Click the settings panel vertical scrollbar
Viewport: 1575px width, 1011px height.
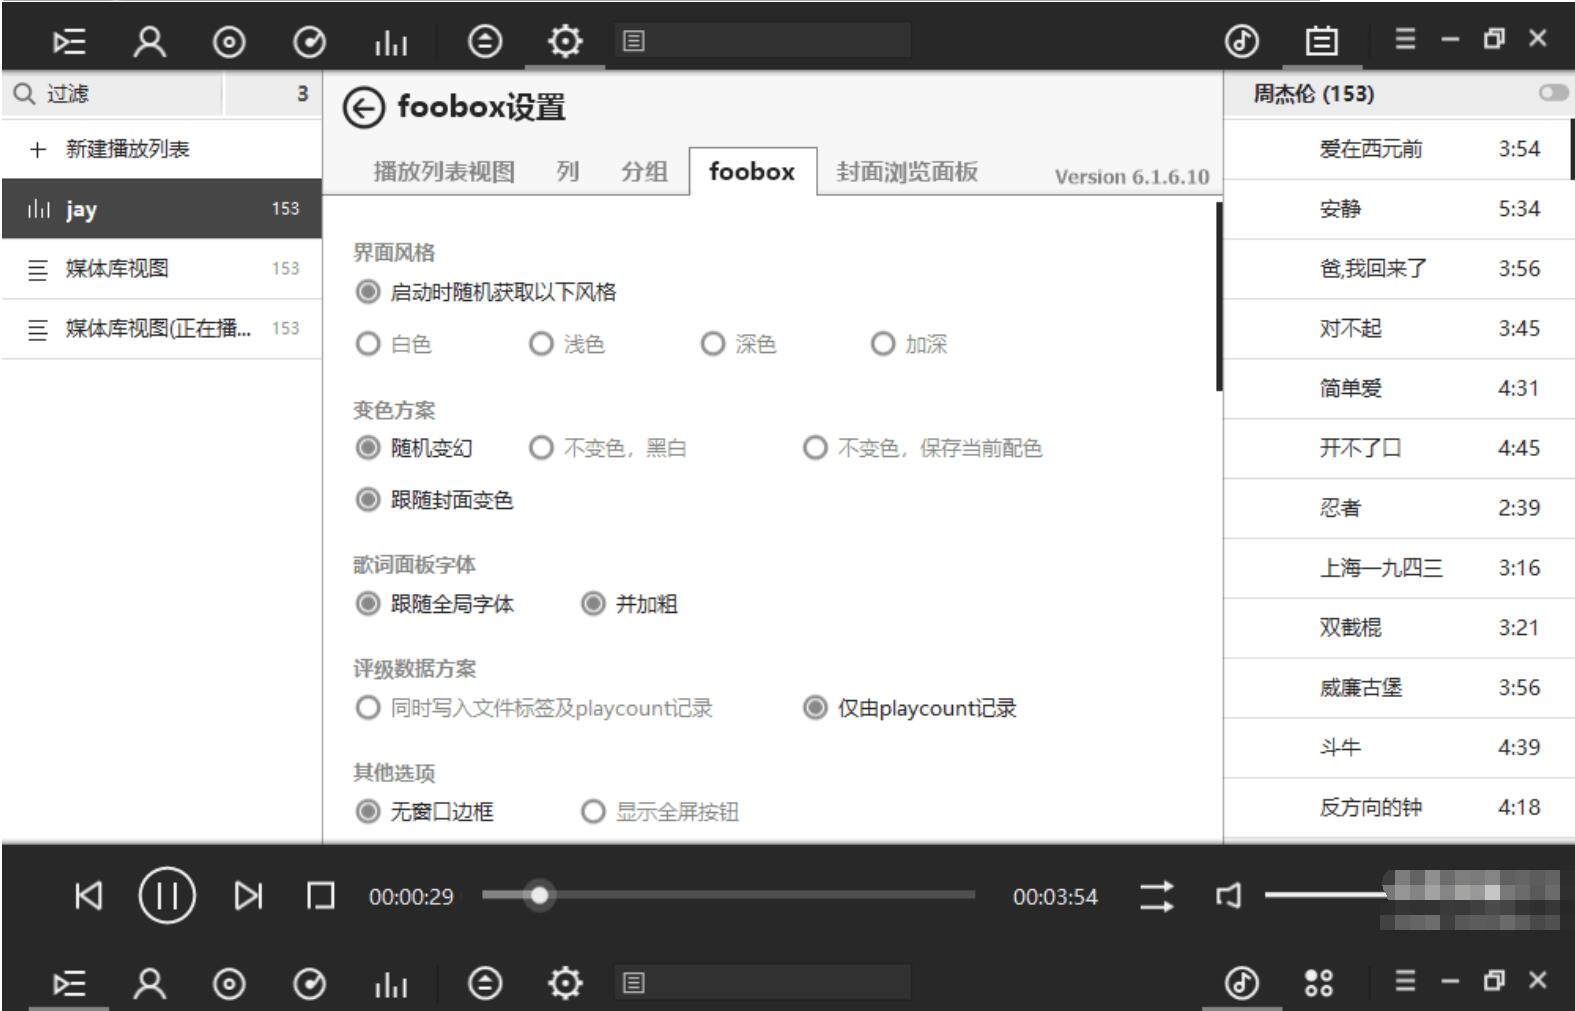click(x=1219, y=296)
